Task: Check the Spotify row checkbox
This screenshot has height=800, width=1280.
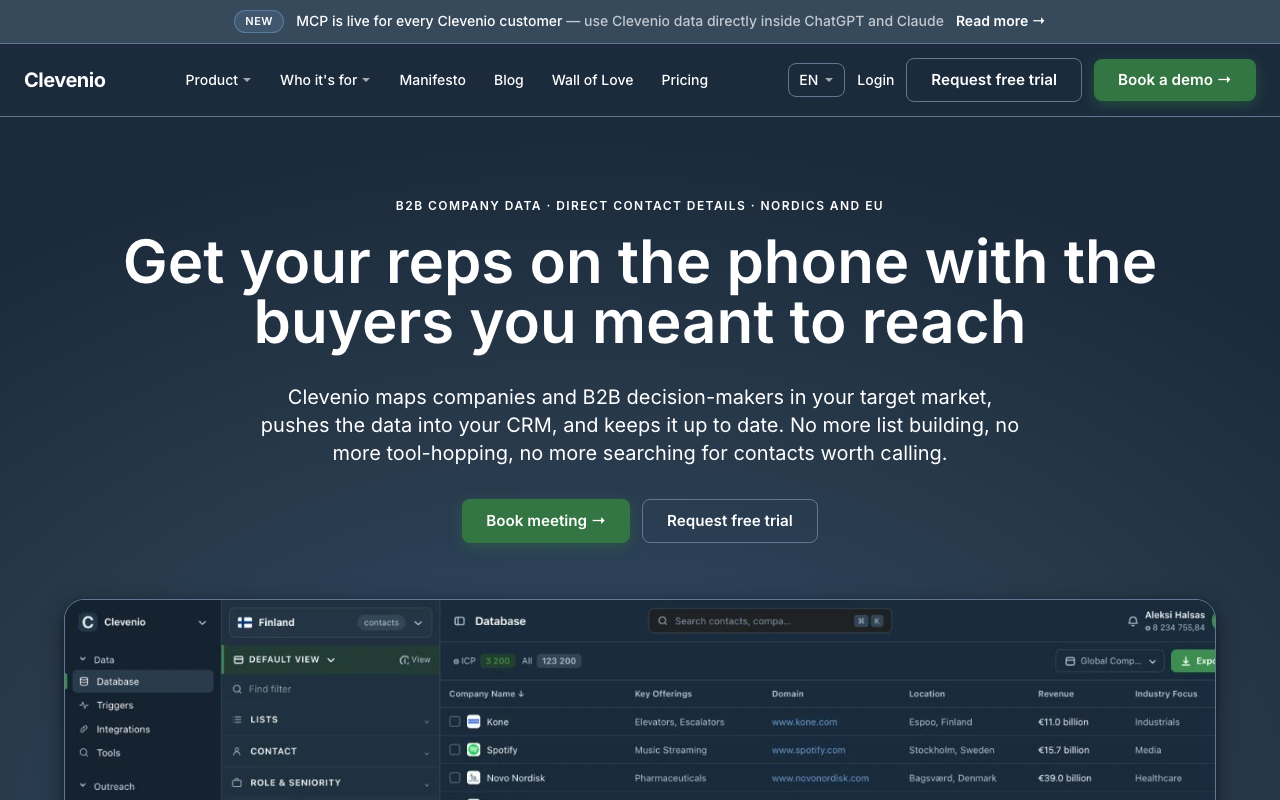Action: tap(455, 750)
